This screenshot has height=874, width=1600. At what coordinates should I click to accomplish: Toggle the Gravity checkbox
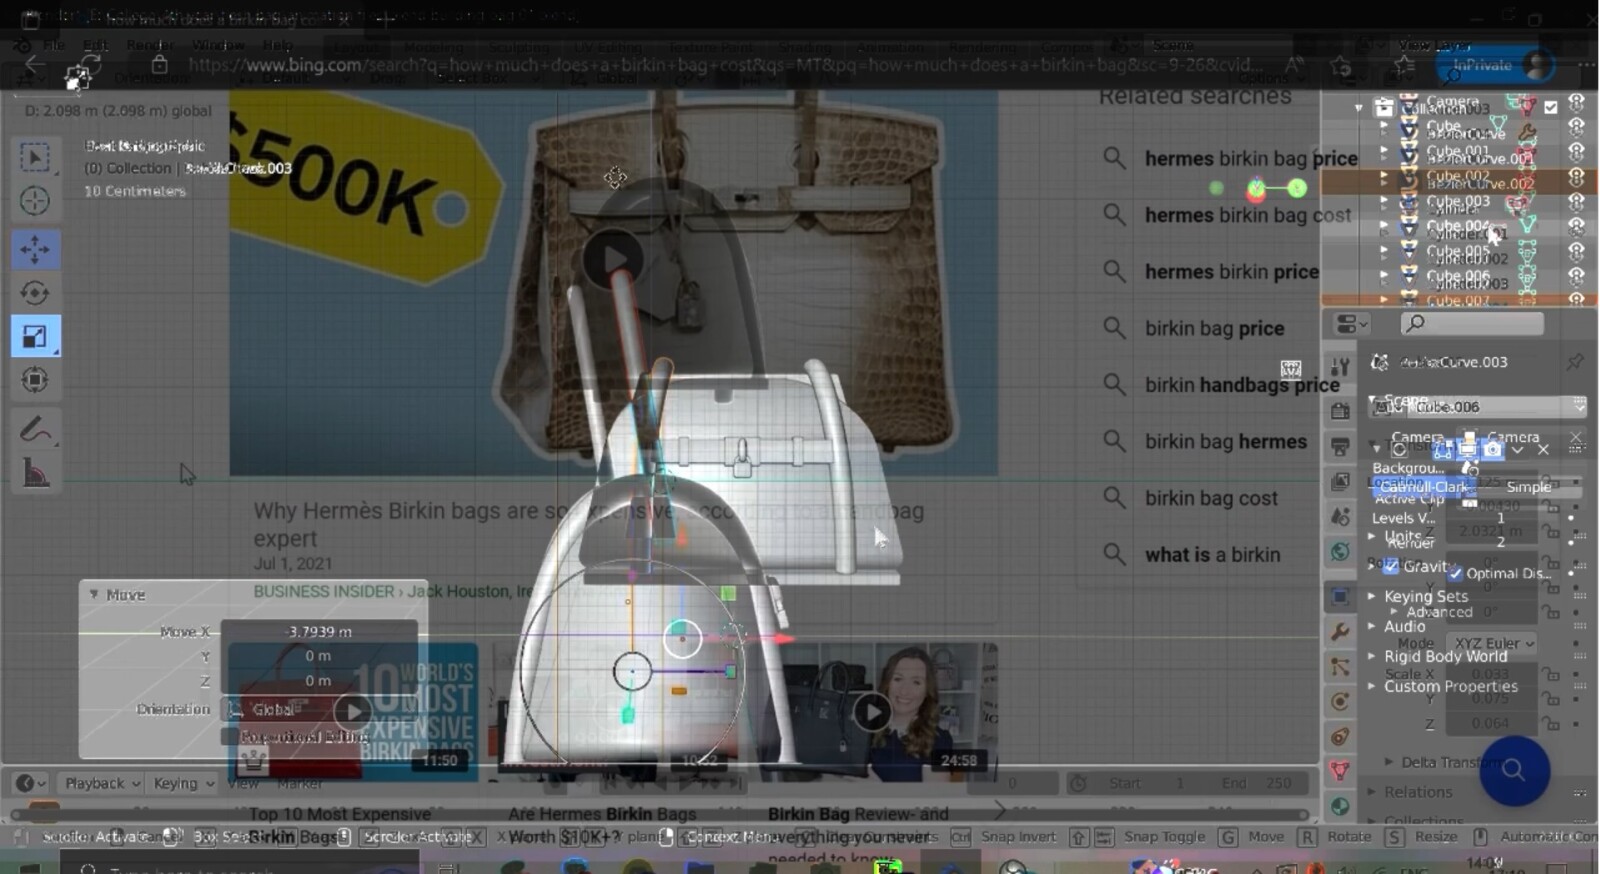click(x=1391, y=566)
